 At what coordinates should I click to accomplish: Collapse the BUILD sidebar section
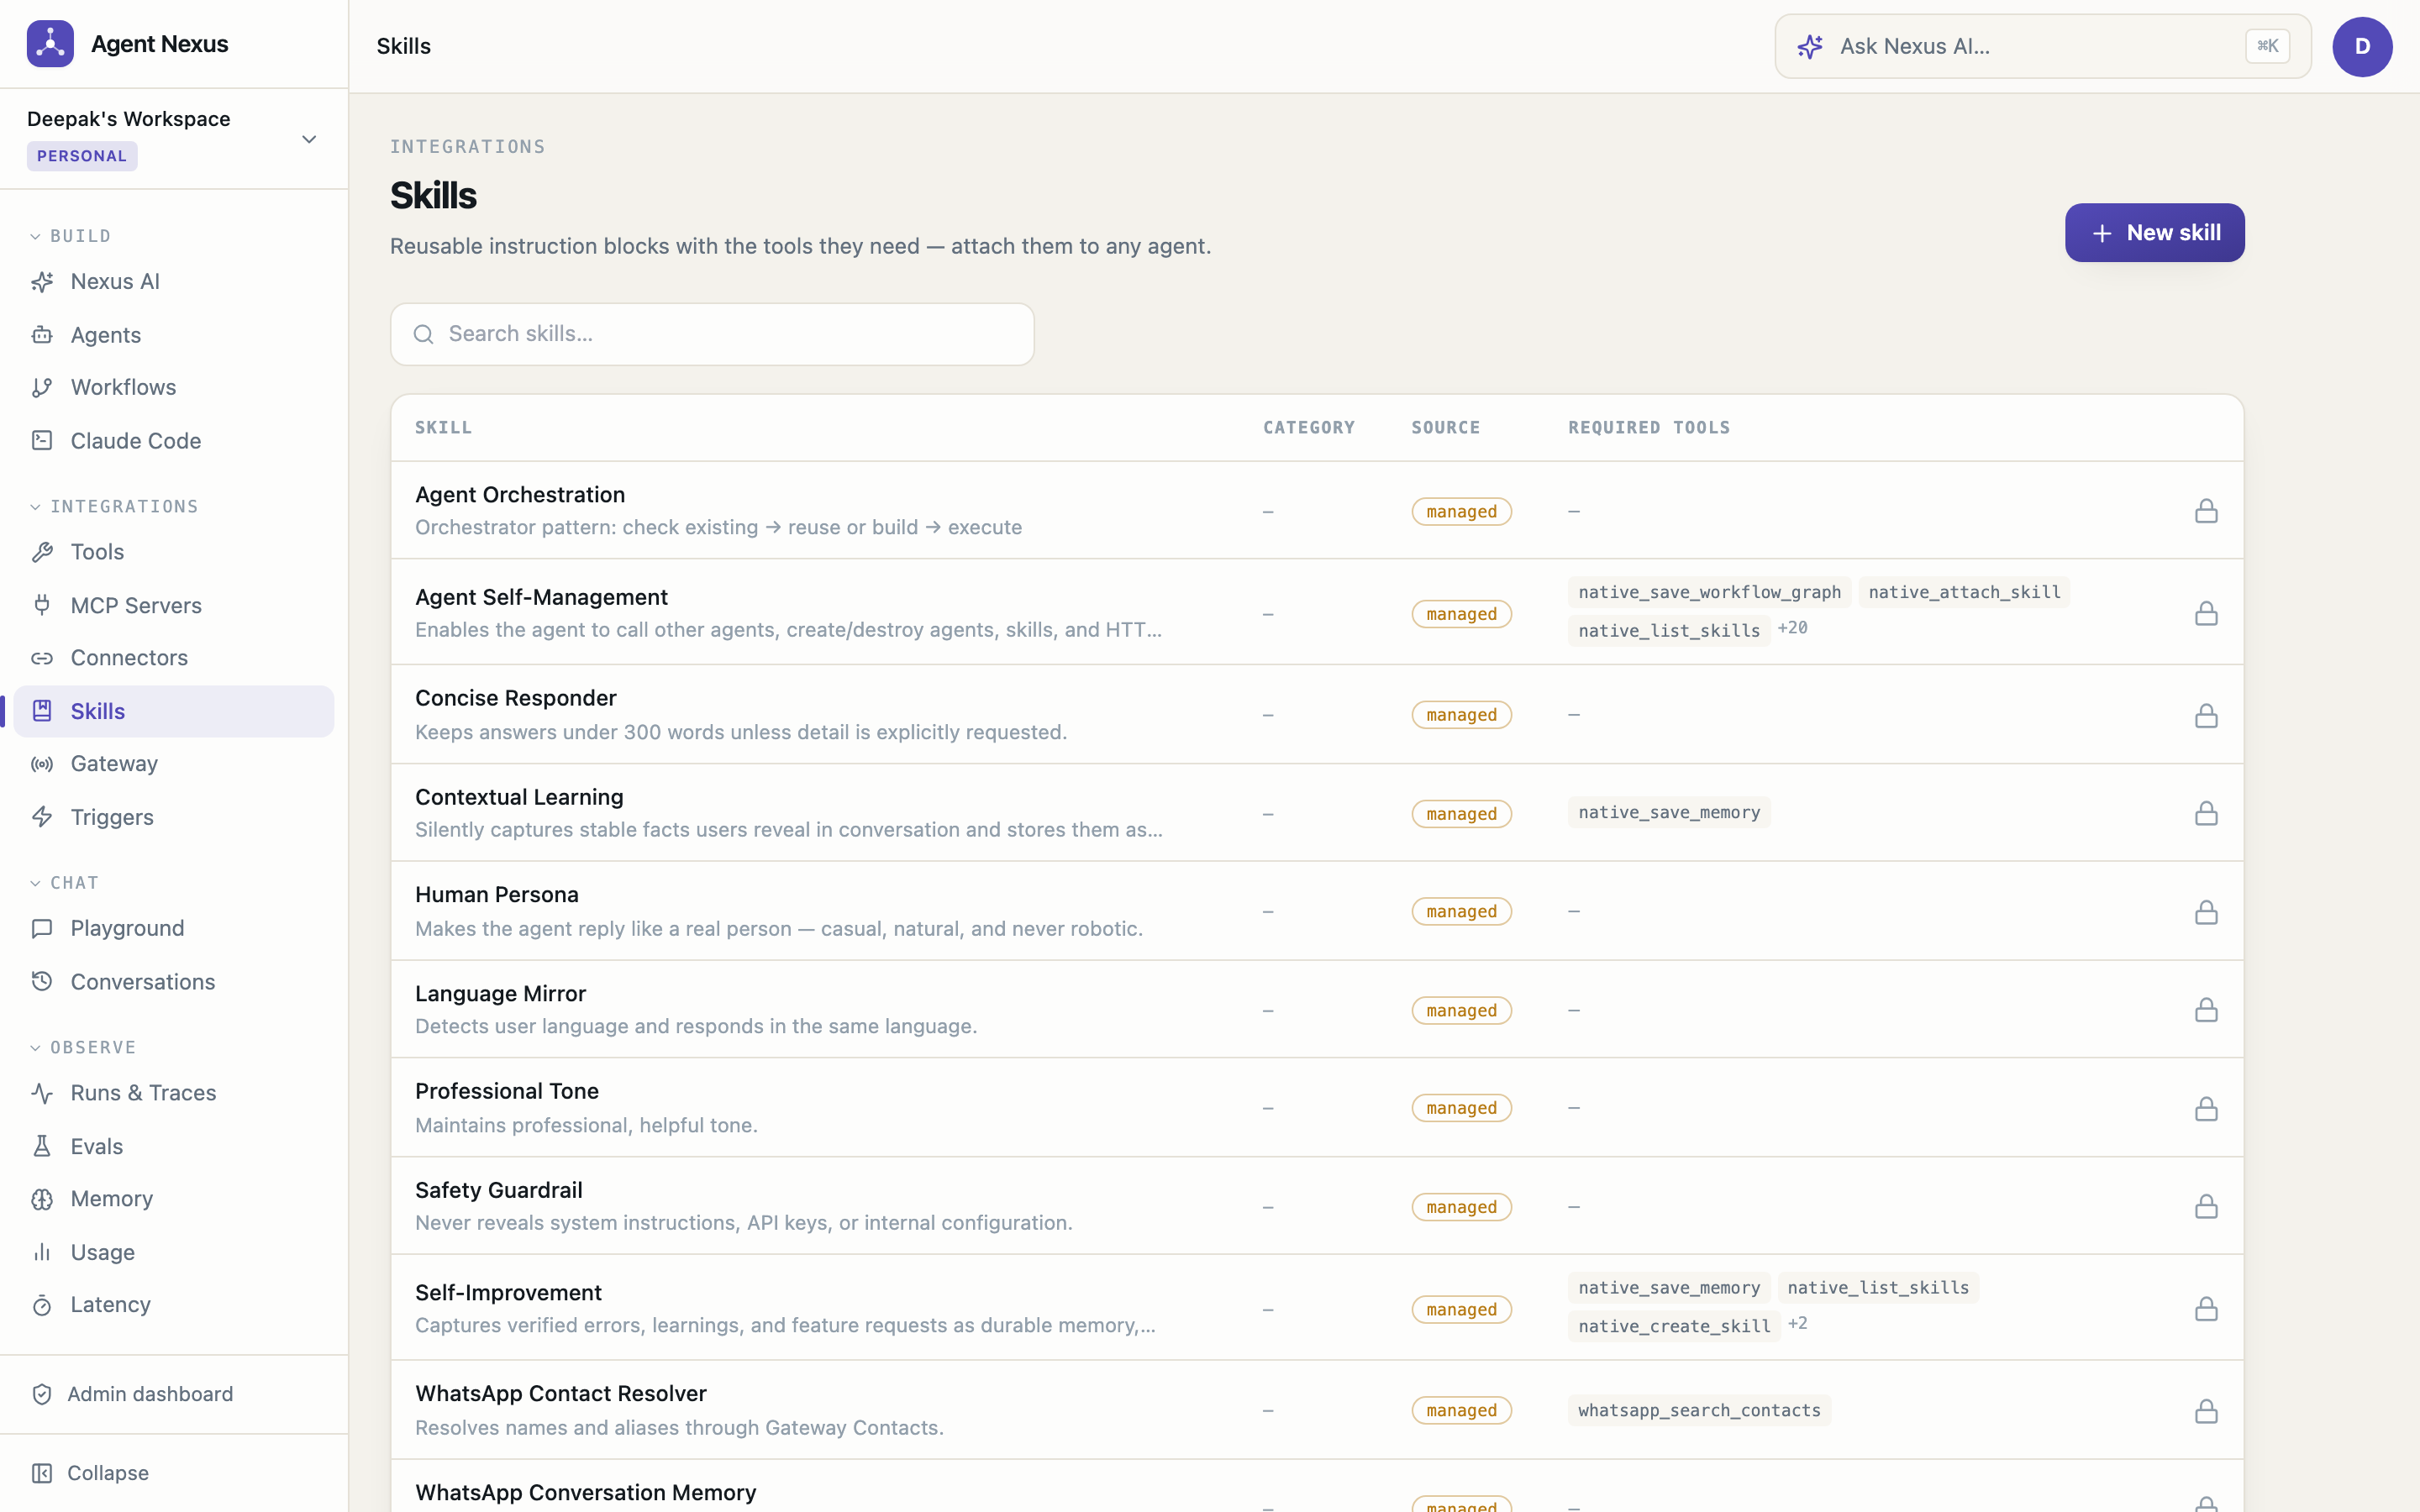[x=35, y=237]
